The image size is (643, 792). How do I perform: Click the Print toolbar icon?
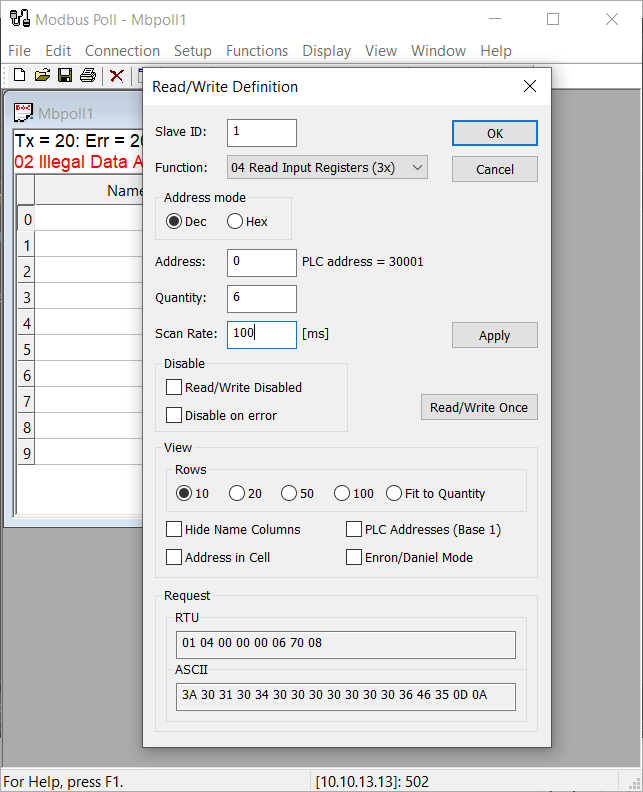(x=88, y=75)
